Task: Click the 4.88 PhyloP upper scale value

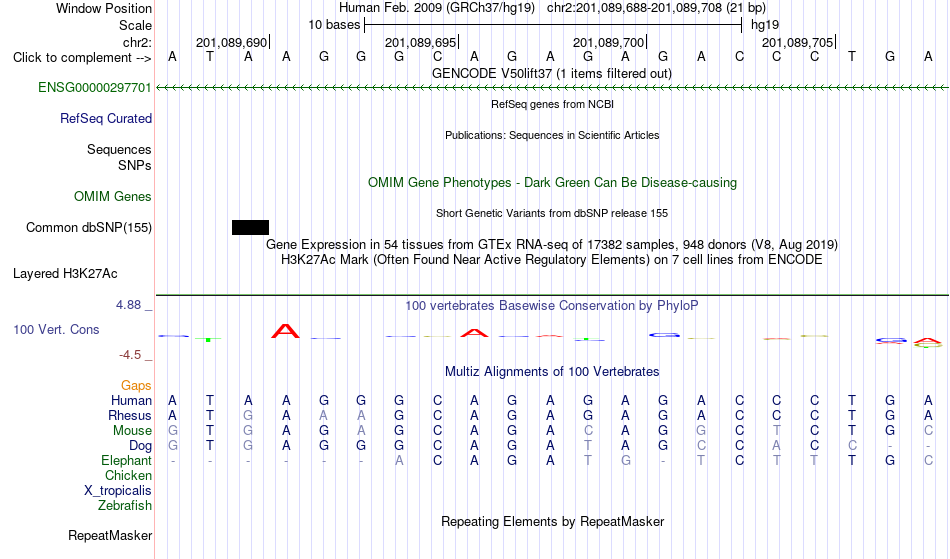Action: coord(128,305)
